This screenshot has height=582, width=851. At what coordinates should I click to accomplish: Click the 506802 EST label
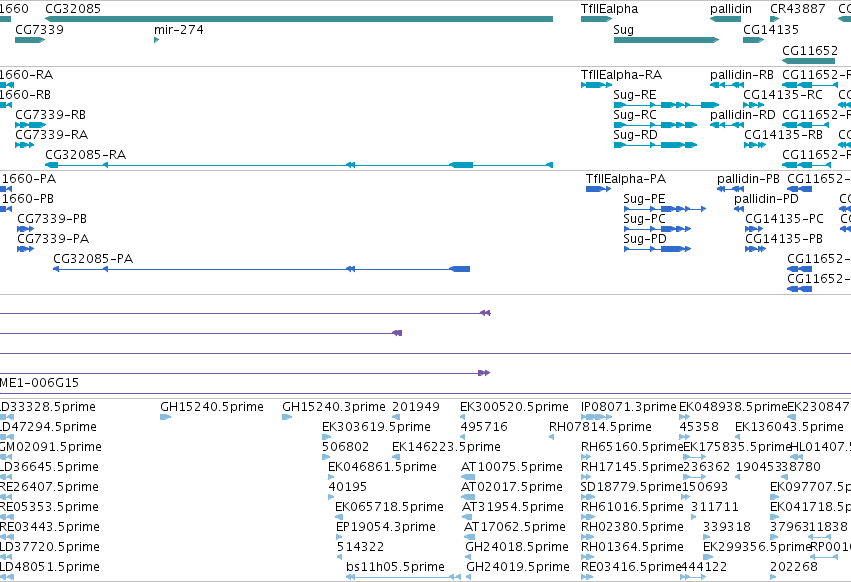click(345, 447)
